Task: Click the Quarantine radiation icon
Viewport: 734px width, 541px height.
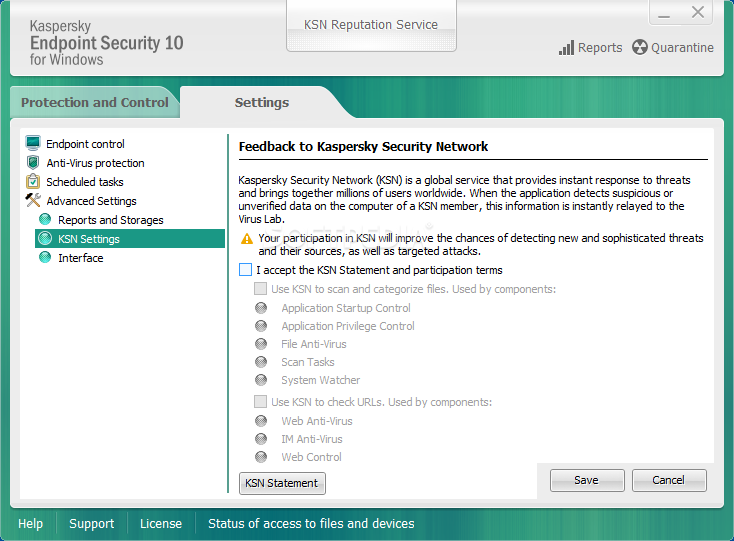Action: [x=640, y=47]
